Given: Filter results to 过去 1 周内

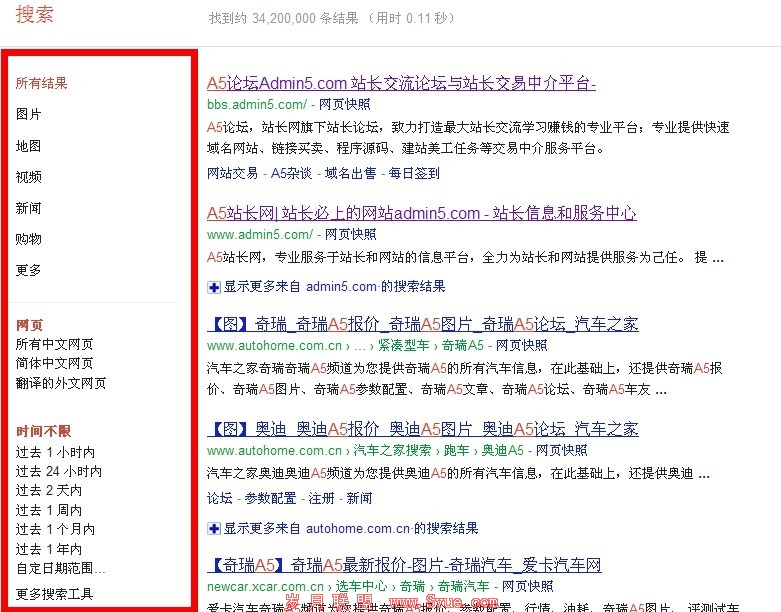Looking at the screenshot, I should pos(49,510).
